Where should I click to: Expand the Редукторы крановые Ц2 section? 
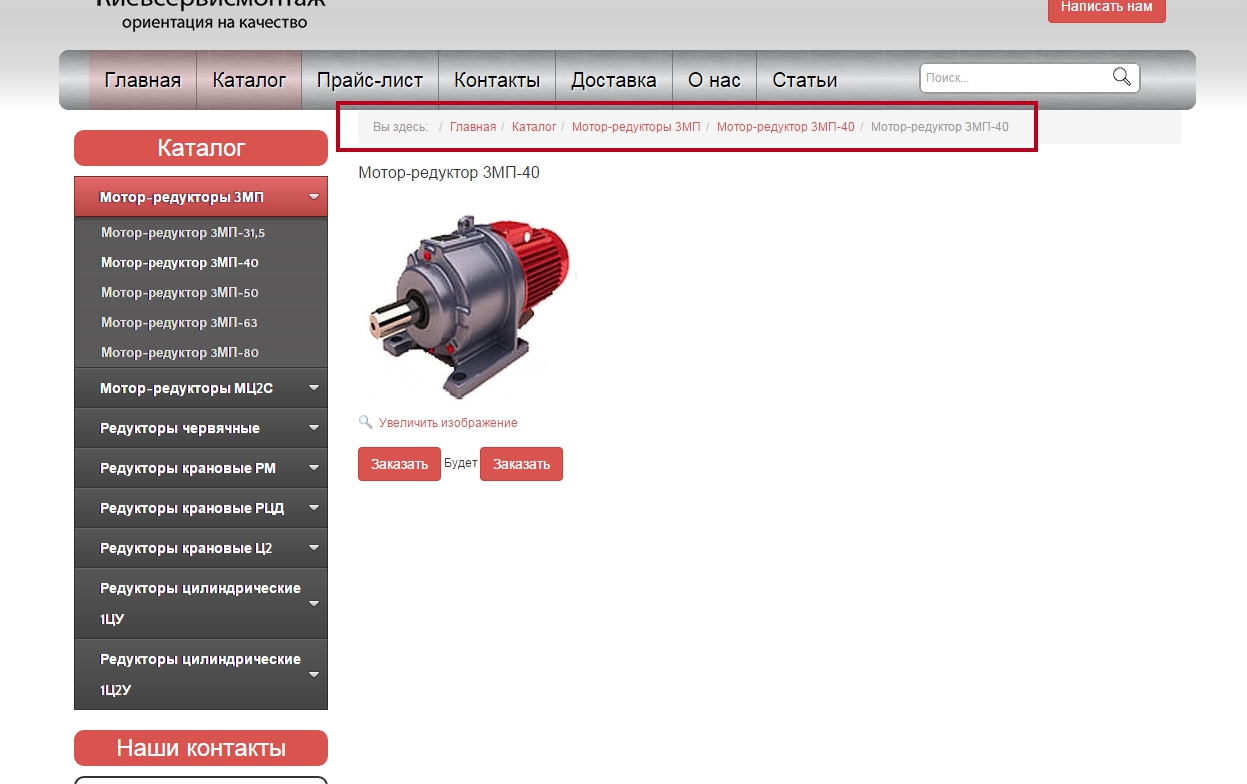(314, 548)
